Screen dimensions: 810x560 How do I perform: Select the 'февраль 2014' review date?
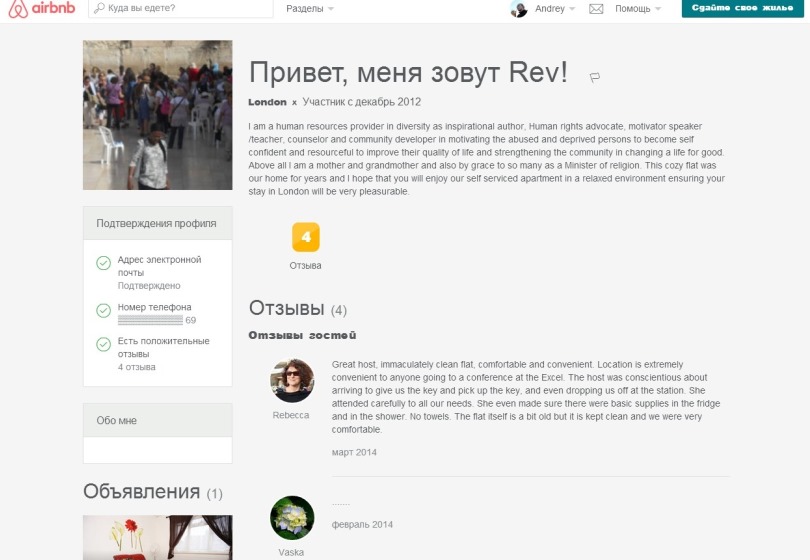point(362,525)
